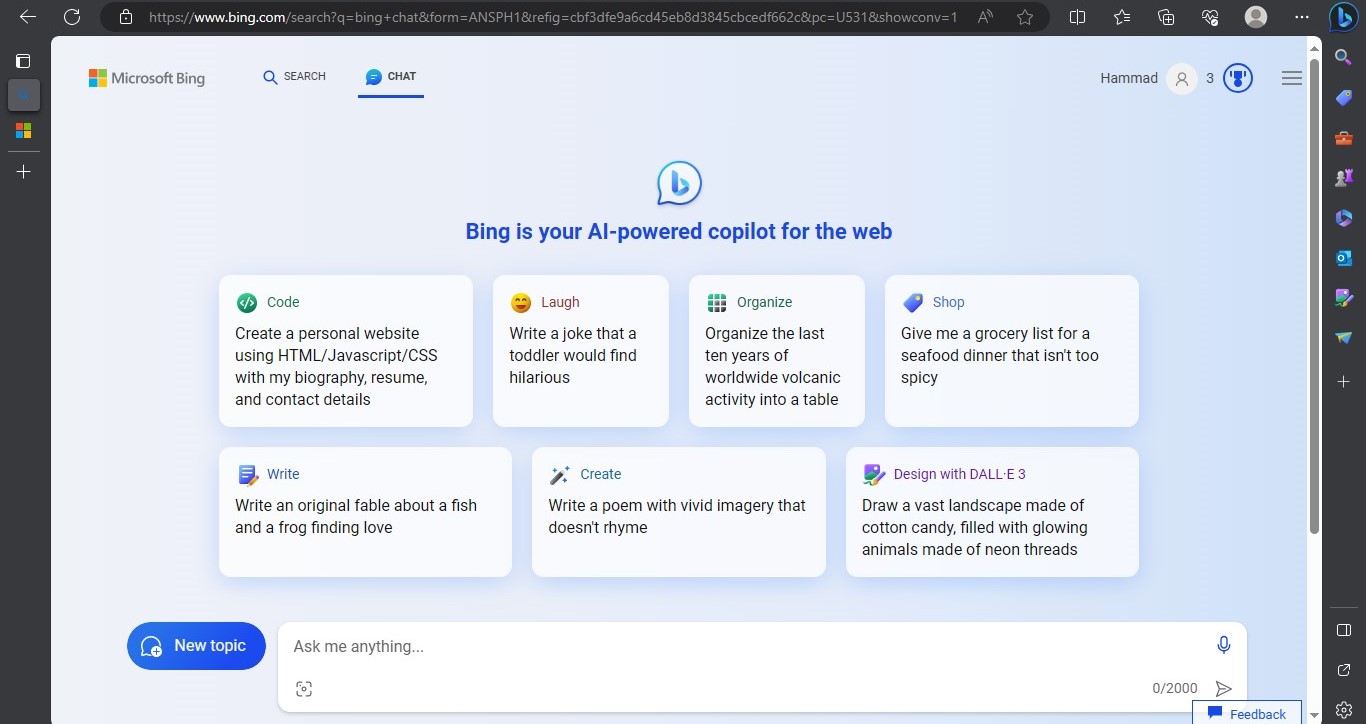Screen dimensions: 1366x724
Task: Open the Microsoft 365 icon in the sidebar
Action: 1344,218
